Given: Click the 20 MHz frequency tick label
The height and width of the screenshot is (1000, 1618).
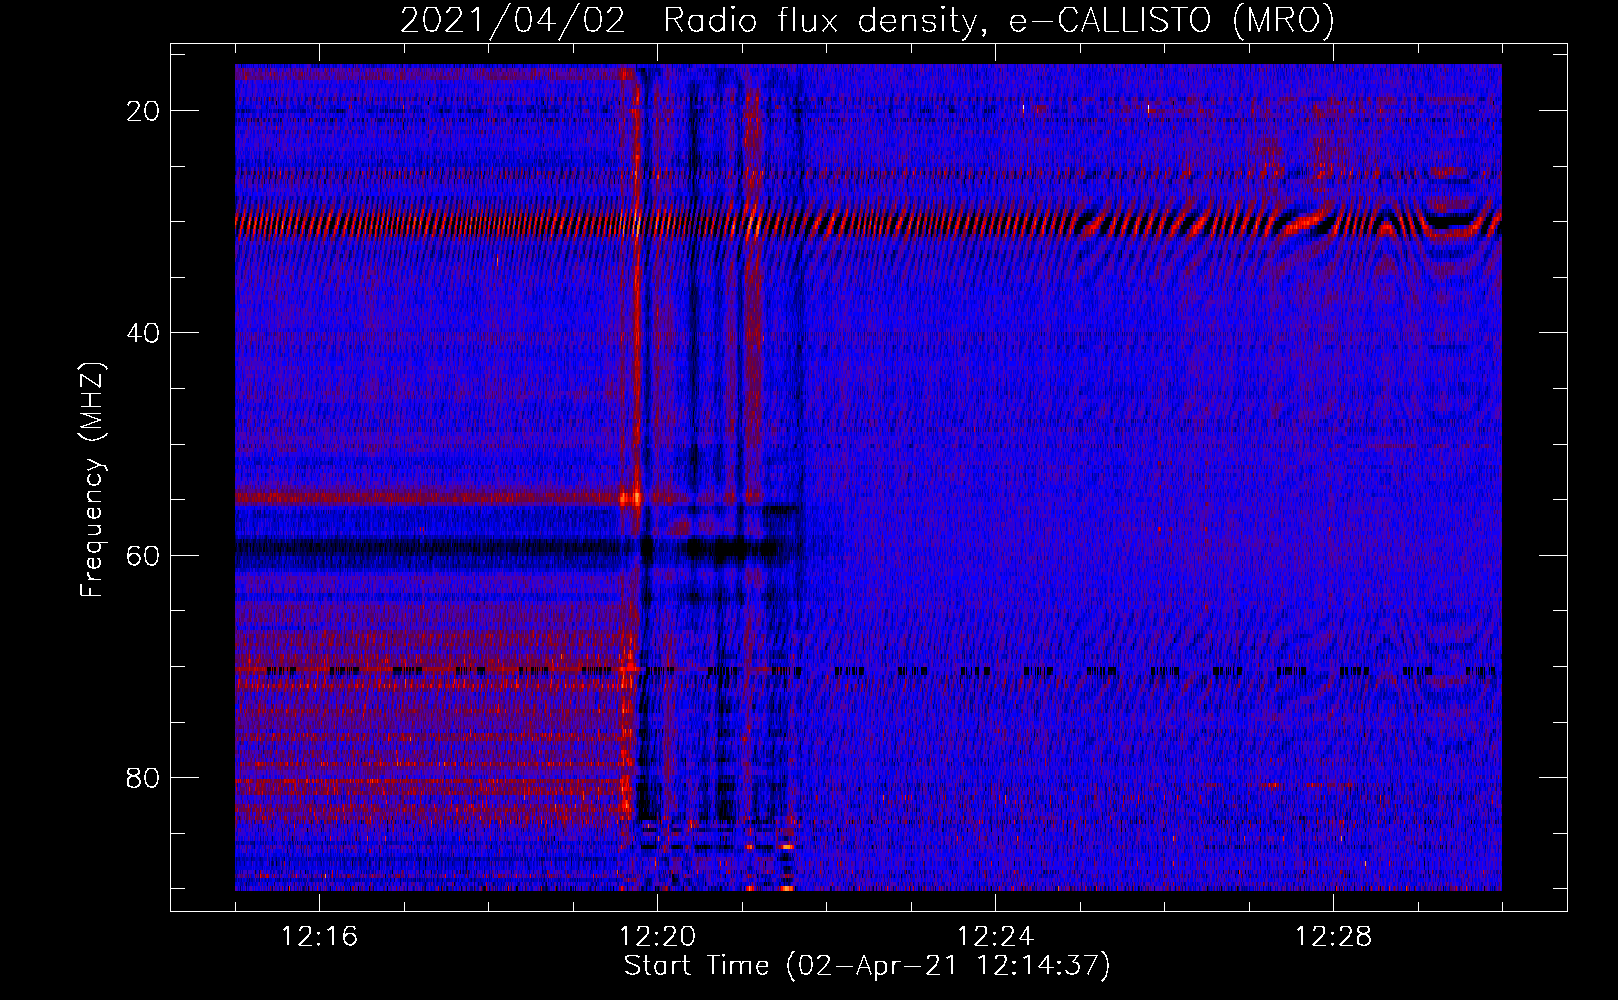Looking at the screenshot, I should pyautogui.click(x=143, y=111).
